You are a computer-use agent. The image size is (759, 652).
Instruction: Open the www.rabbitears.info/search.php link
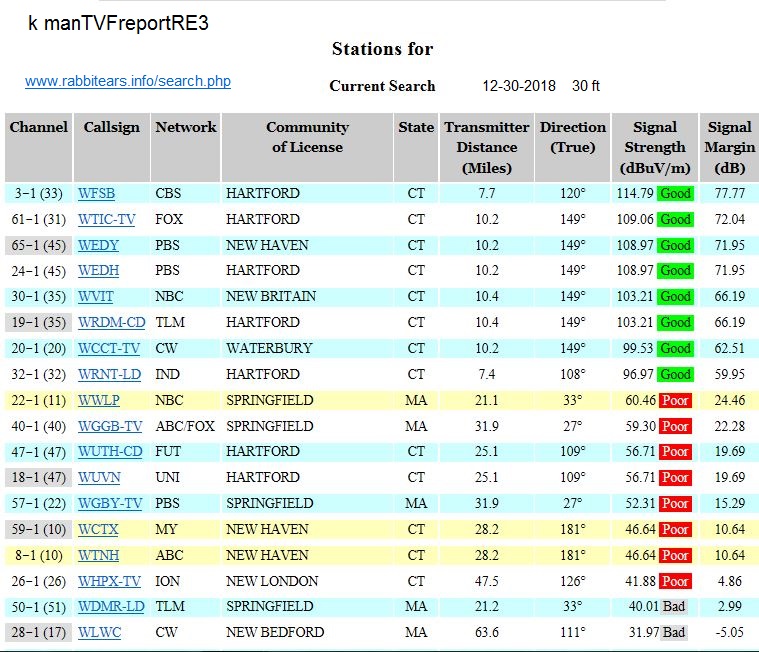pos(128,81)
